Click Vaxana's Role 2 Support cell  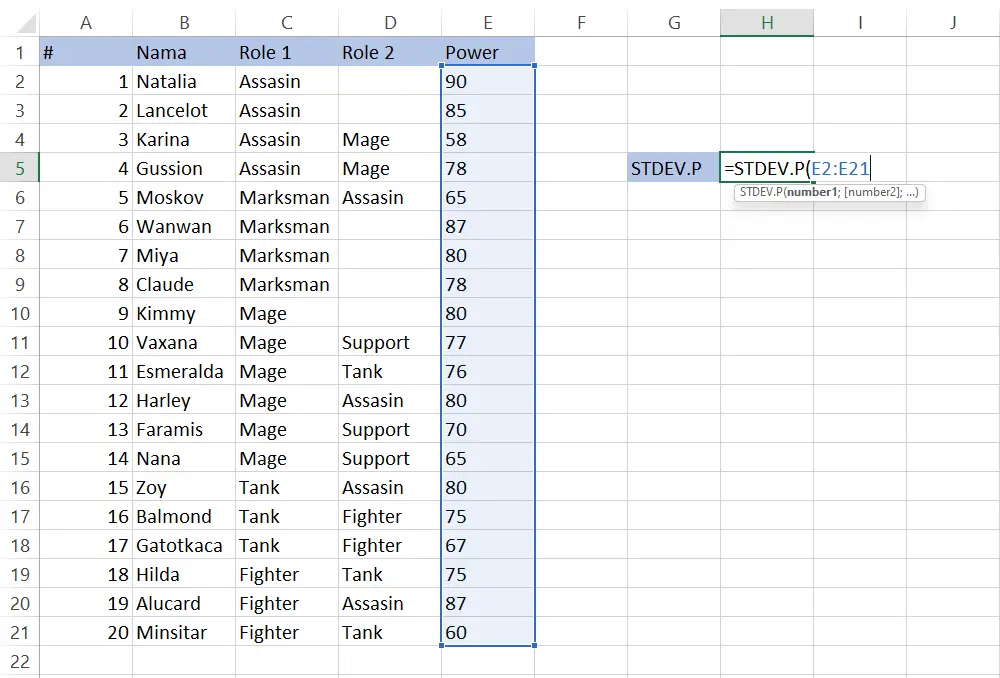[x=390, y=343]
